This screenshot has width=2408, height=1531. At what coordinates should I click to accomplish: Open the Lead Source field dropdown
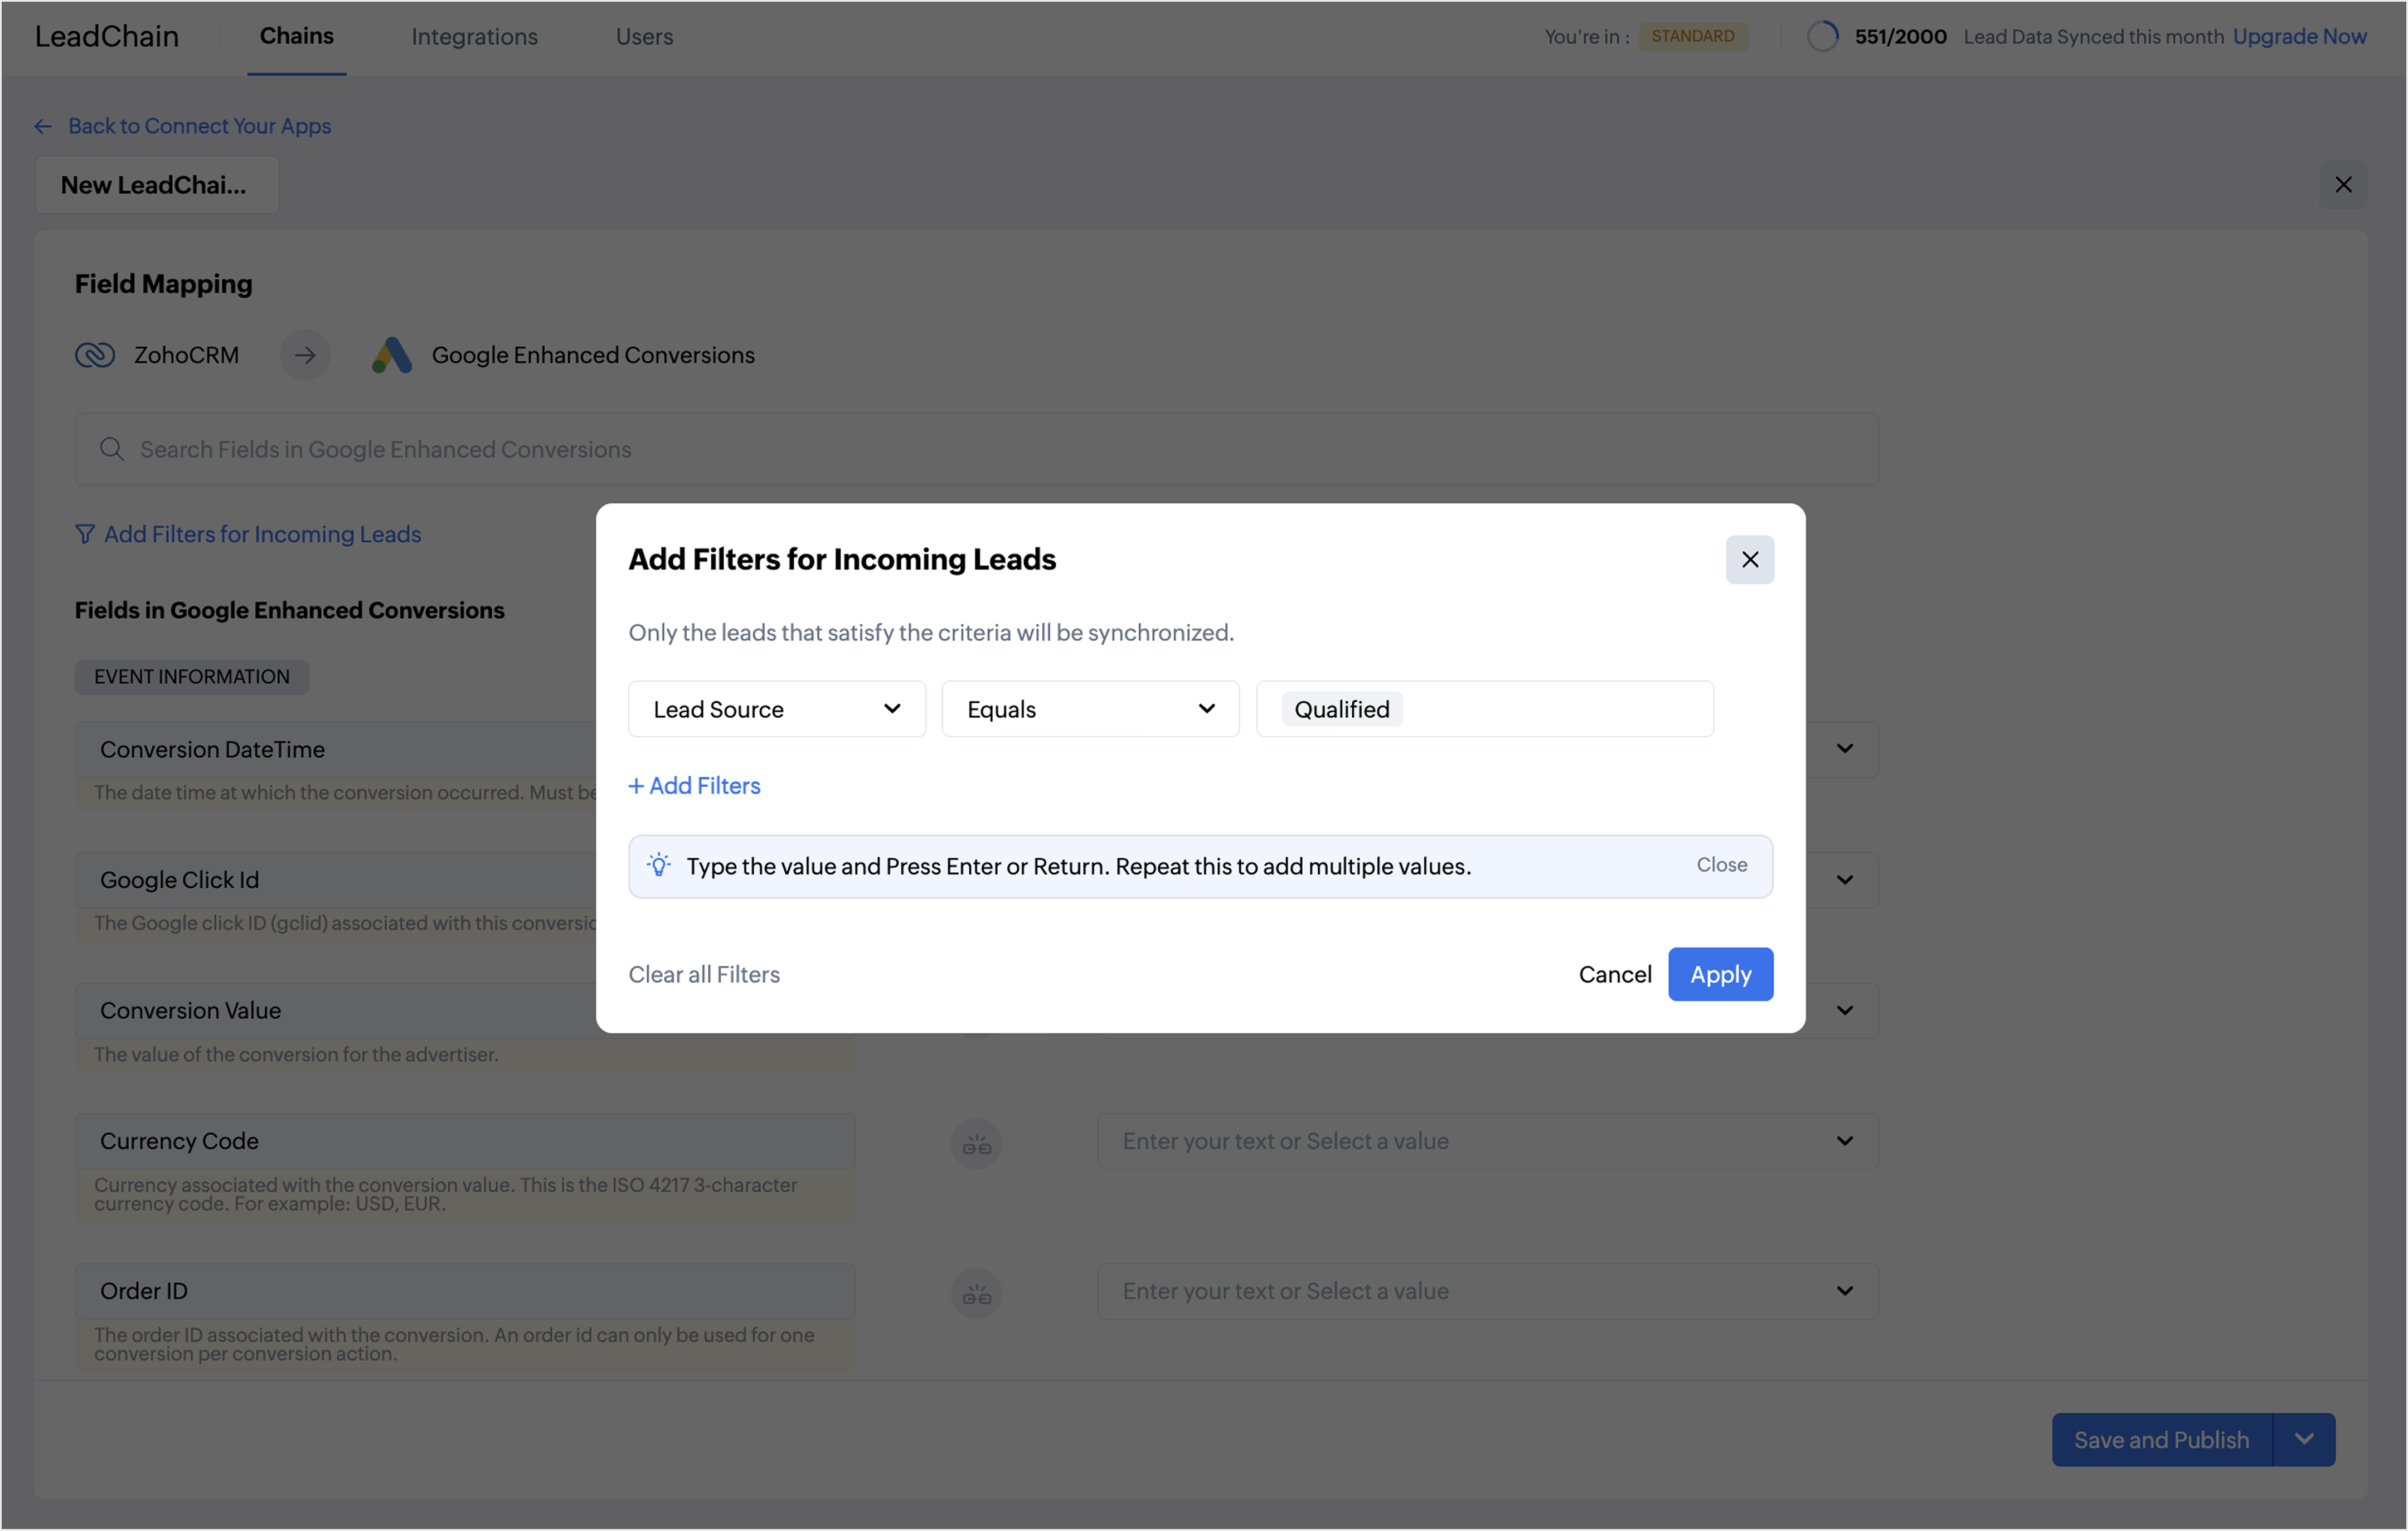pos(776,709)
